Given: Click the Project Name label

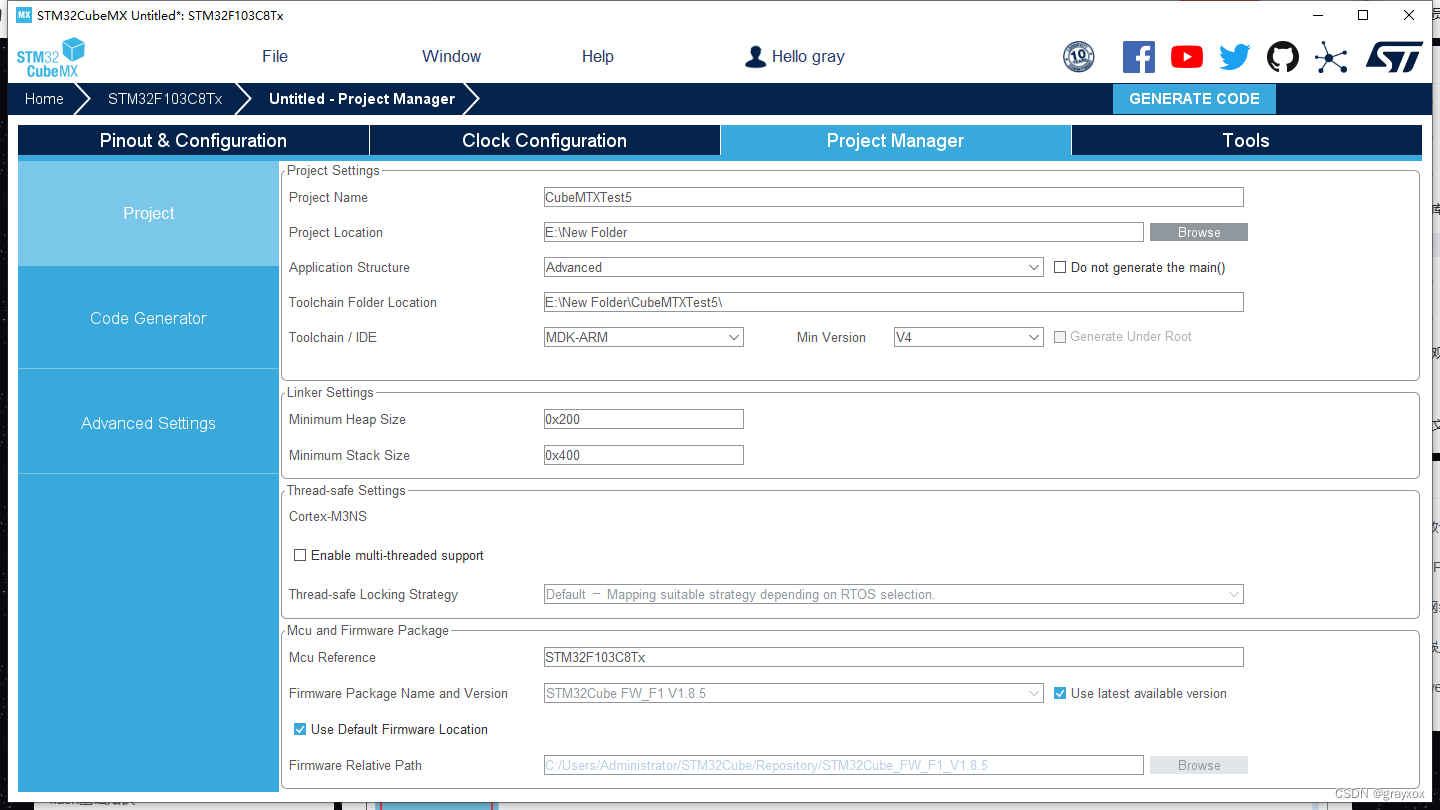Looking at the screenshot, I should tap(328, 197).
